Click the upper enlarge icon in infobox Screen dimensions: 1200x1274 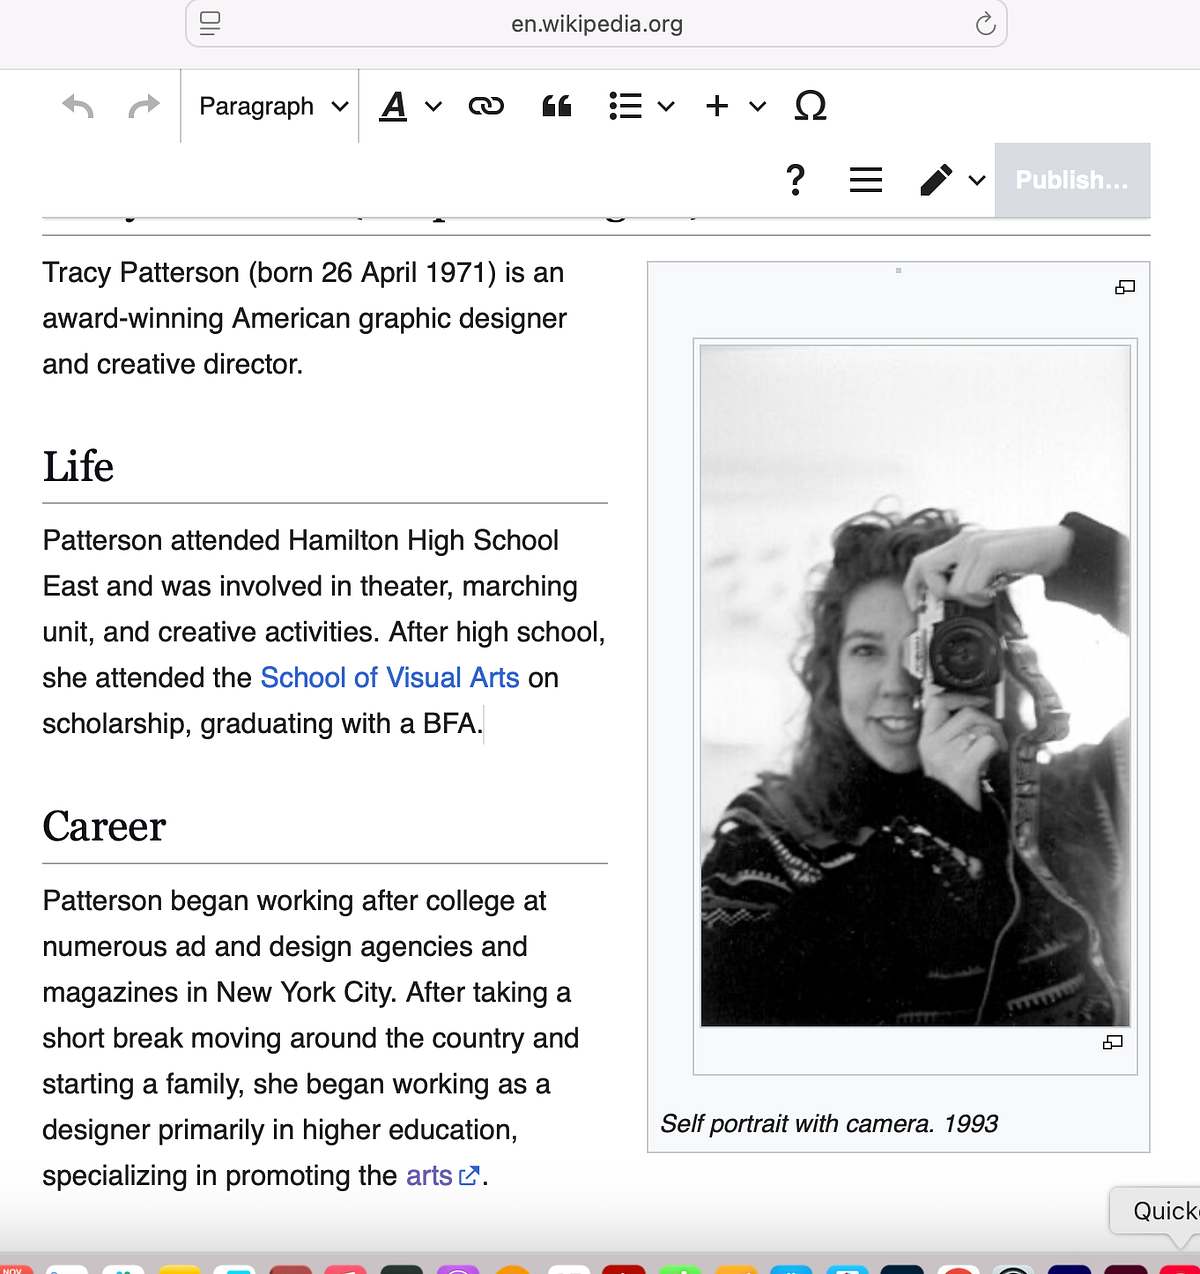click(1125, 287)
